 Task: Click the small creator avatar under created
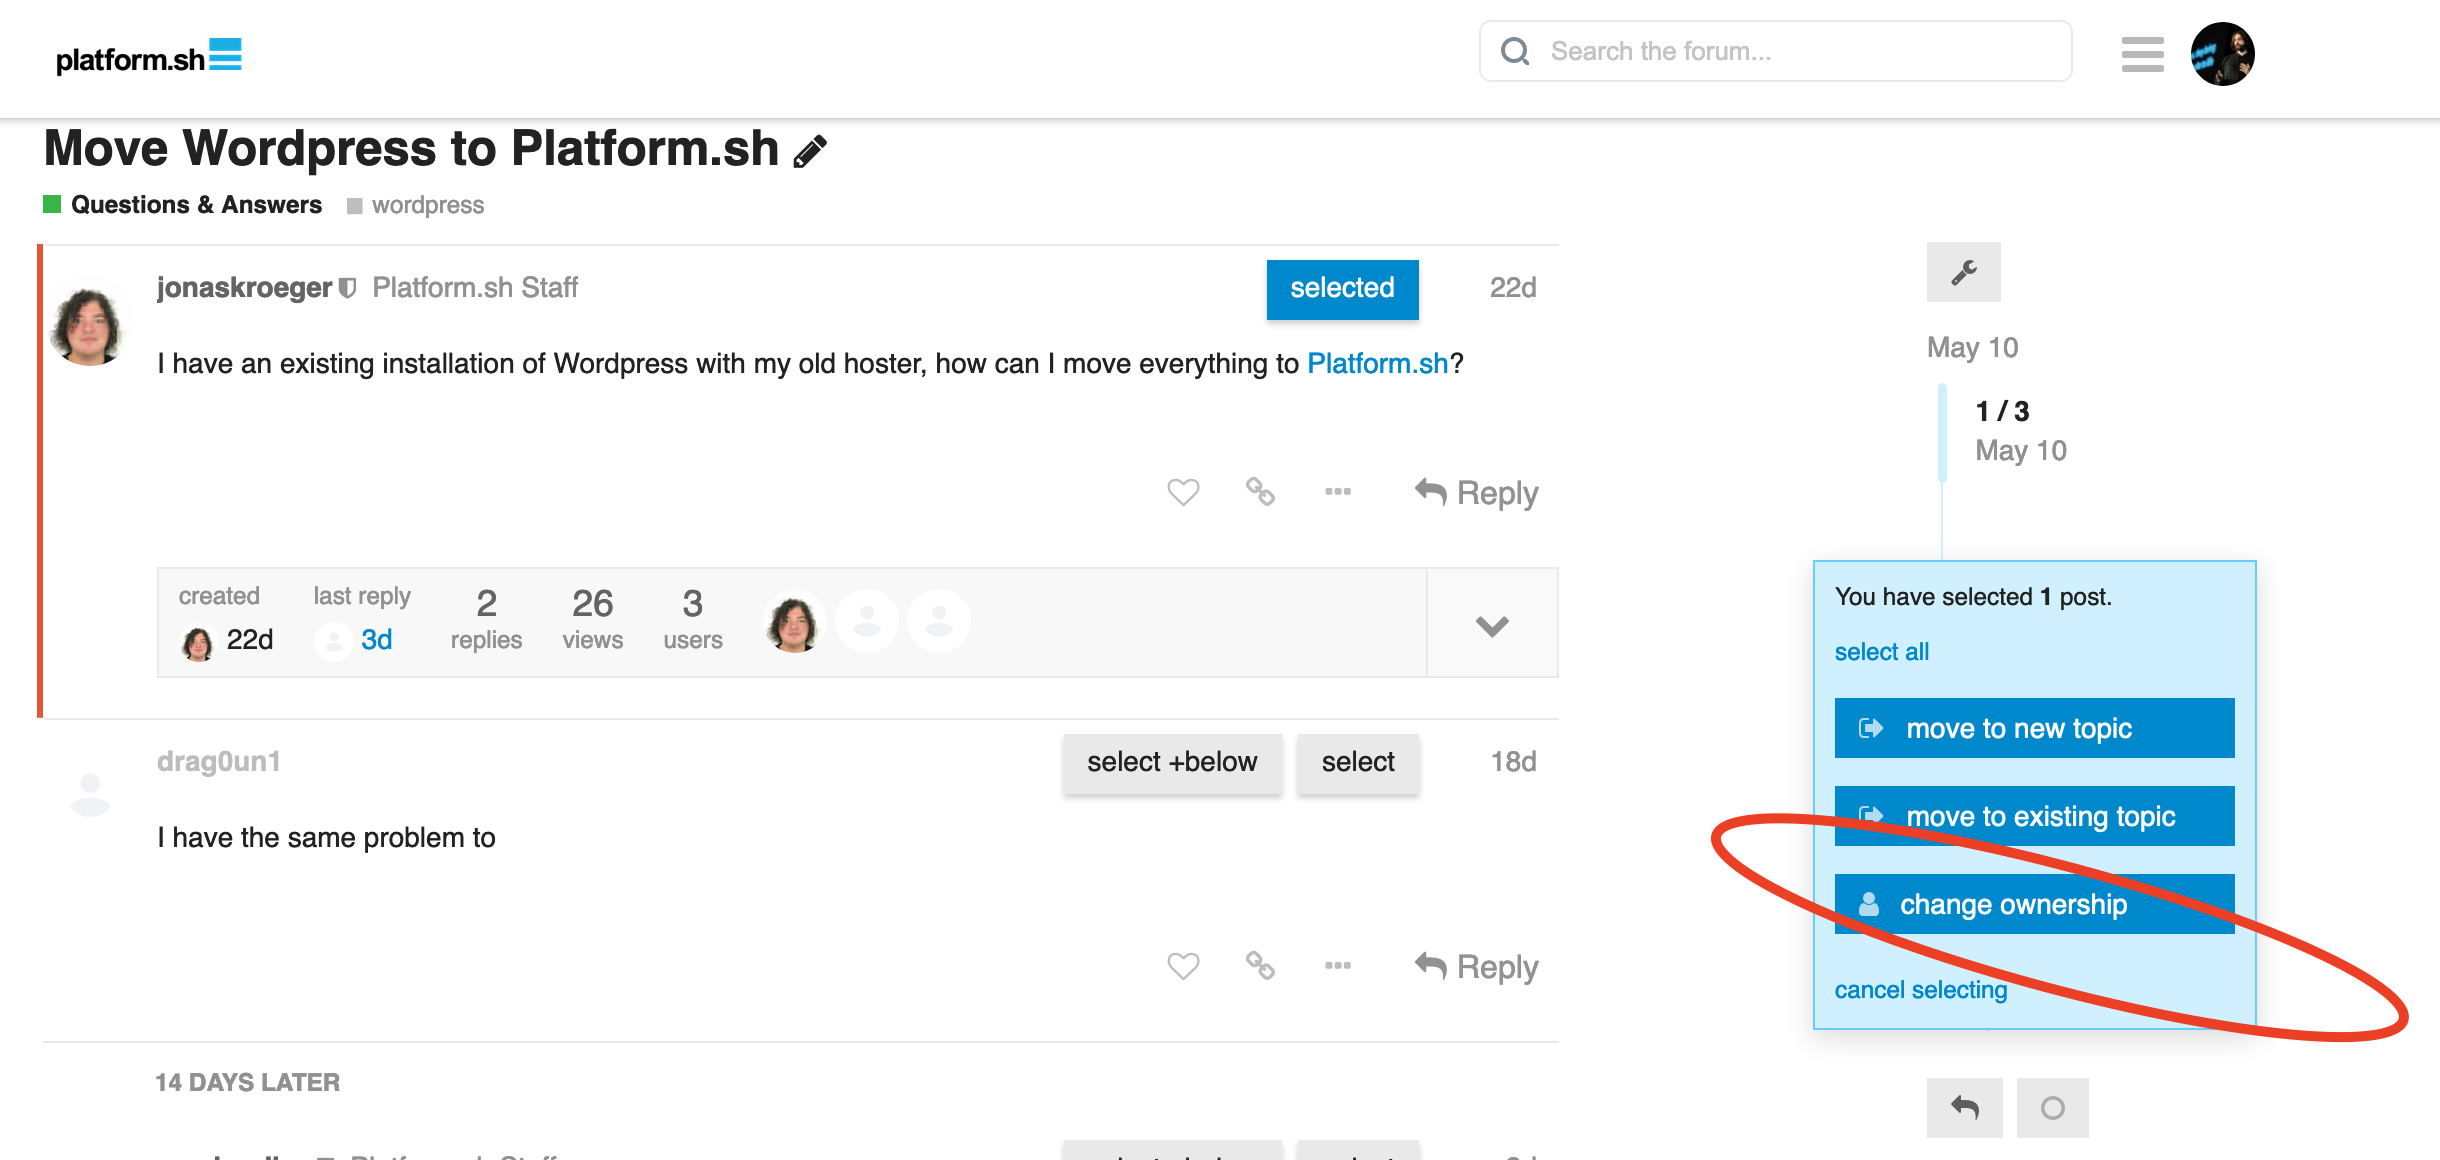(x=198, y=642)
